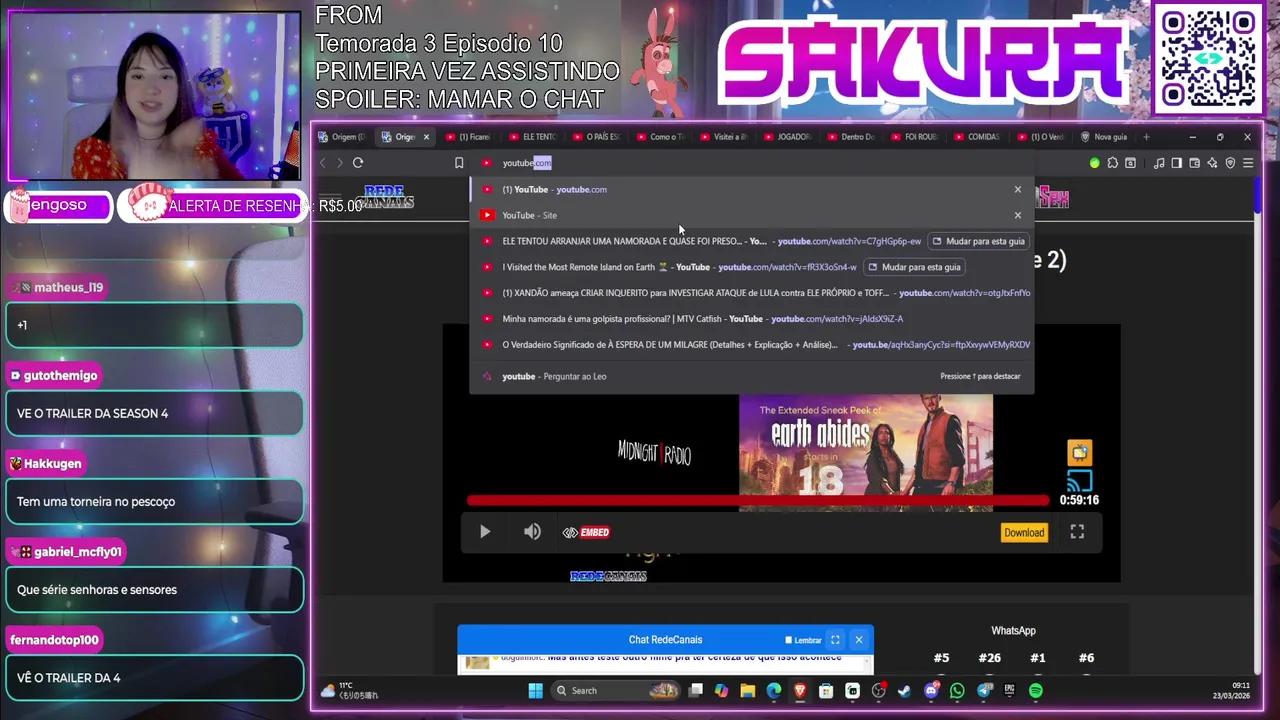This screenshot has height=720, width=1280.
Task: Click the EMBED button on the player
Action: point(586,532)
